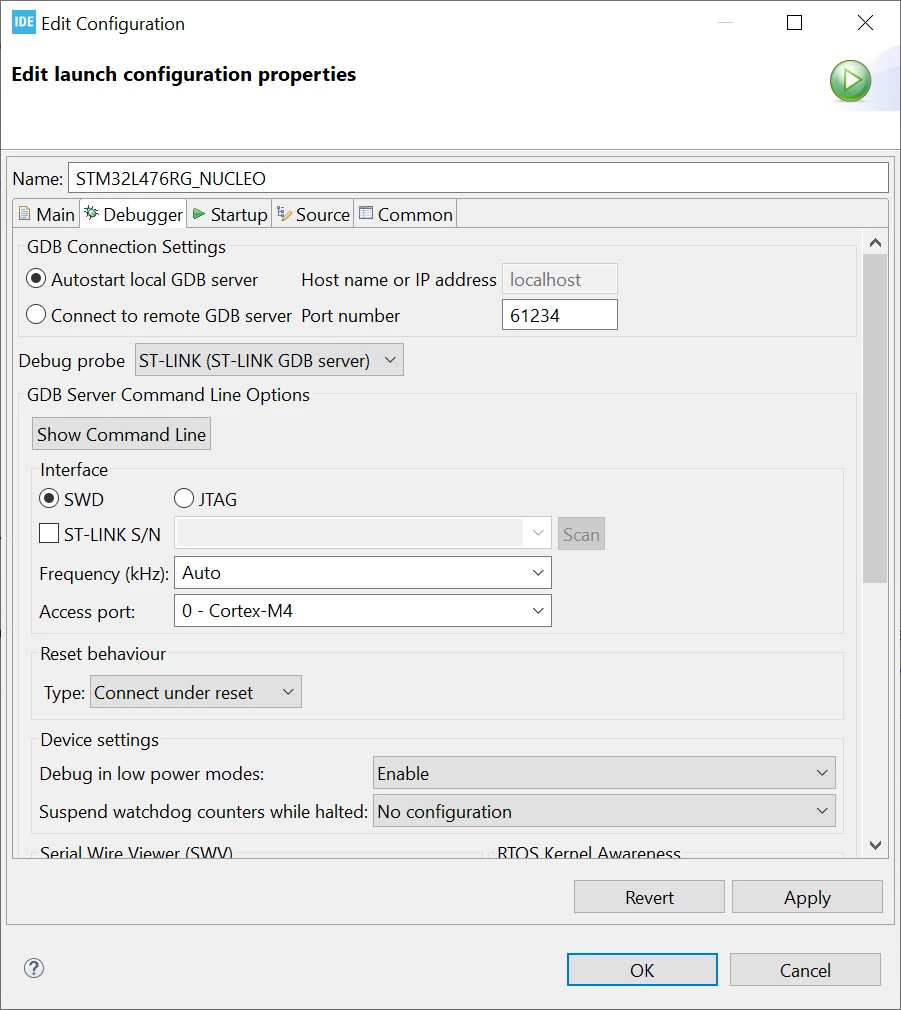Screen dimensions: 901x1010
Task: Enable the ST-LINK S/N checkbox
Action: click(x=49, y=533)
